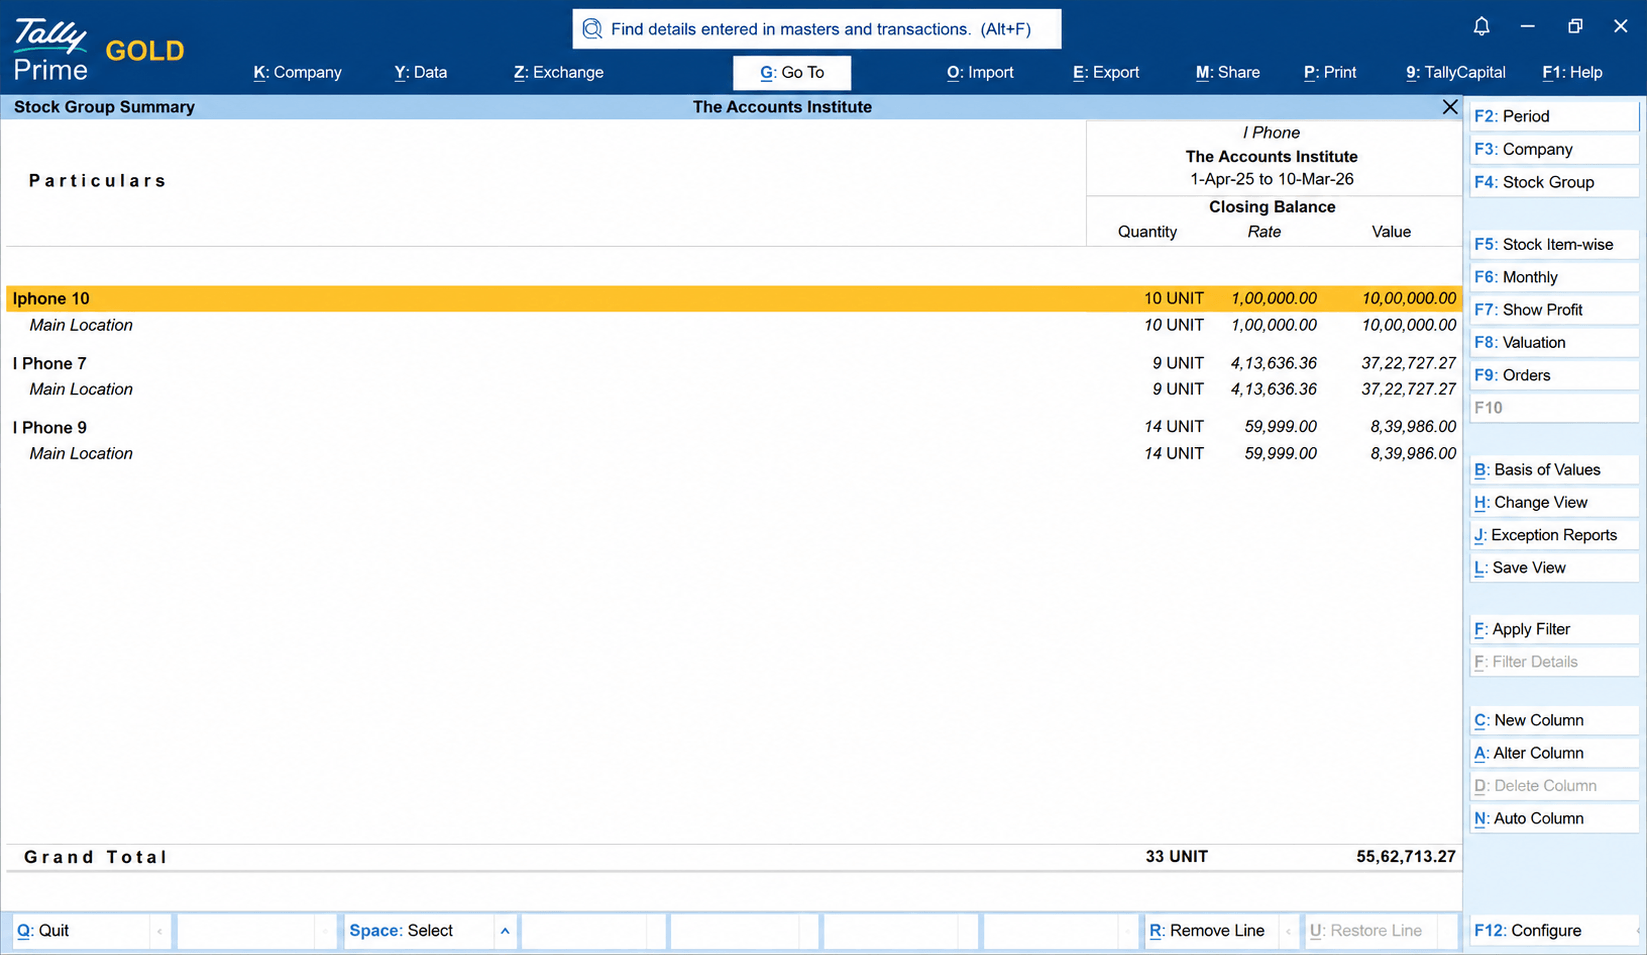Screen dimensions: 1647x955
Task: Click the Value column header
Action: click(x=1391, y=232)
